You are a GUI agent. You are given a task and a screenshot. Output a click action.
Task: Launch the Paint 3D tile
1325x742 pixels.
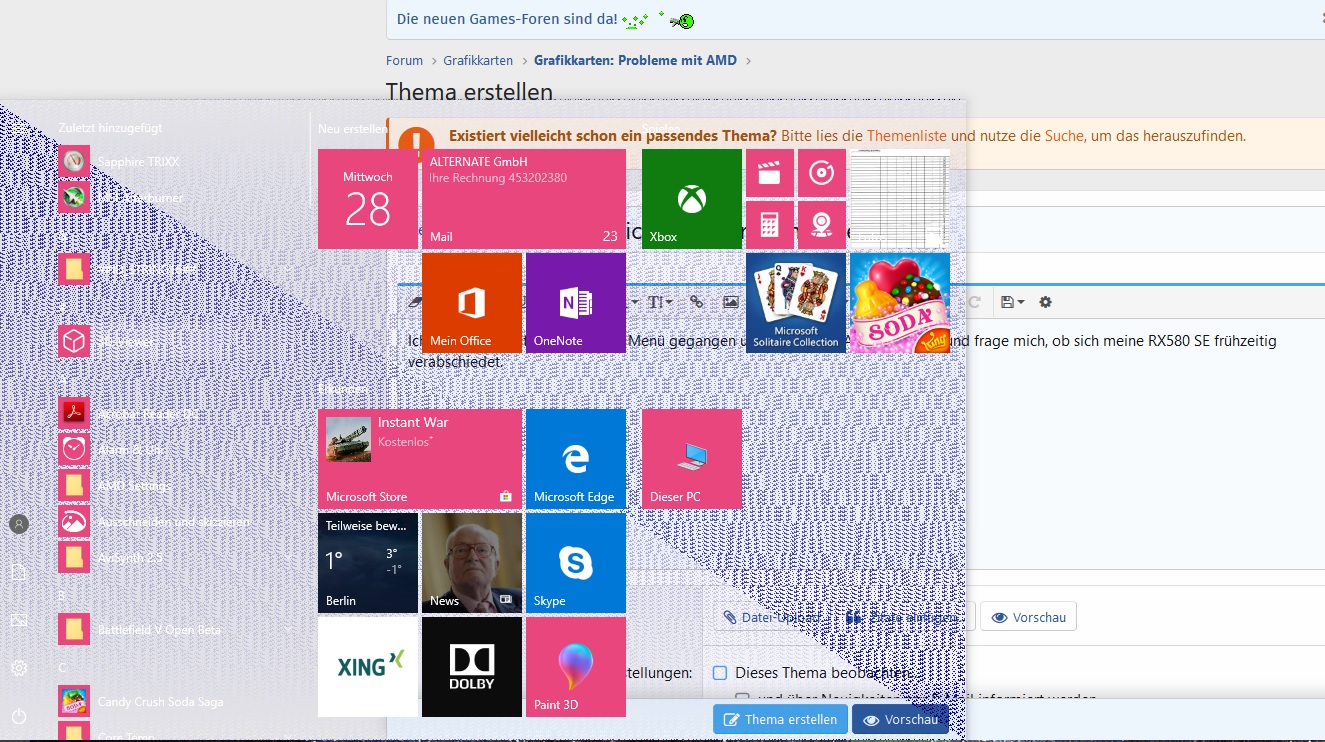click(x=576, y=667)
